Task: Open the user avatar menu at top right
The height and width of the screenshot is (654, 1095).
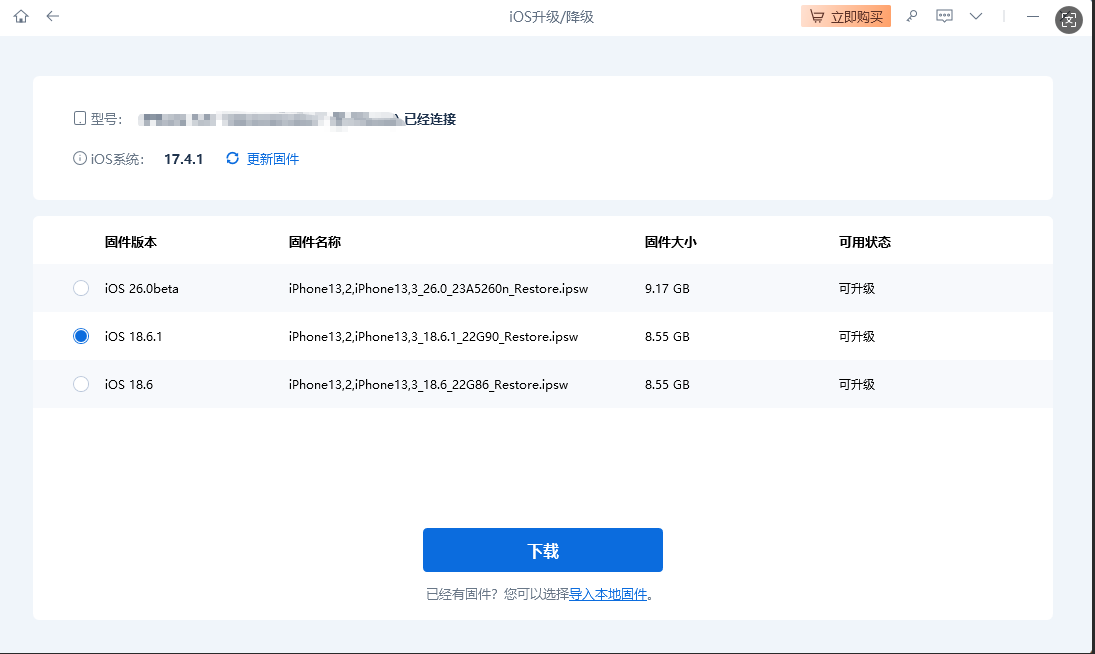Action: click(1068, 19)
